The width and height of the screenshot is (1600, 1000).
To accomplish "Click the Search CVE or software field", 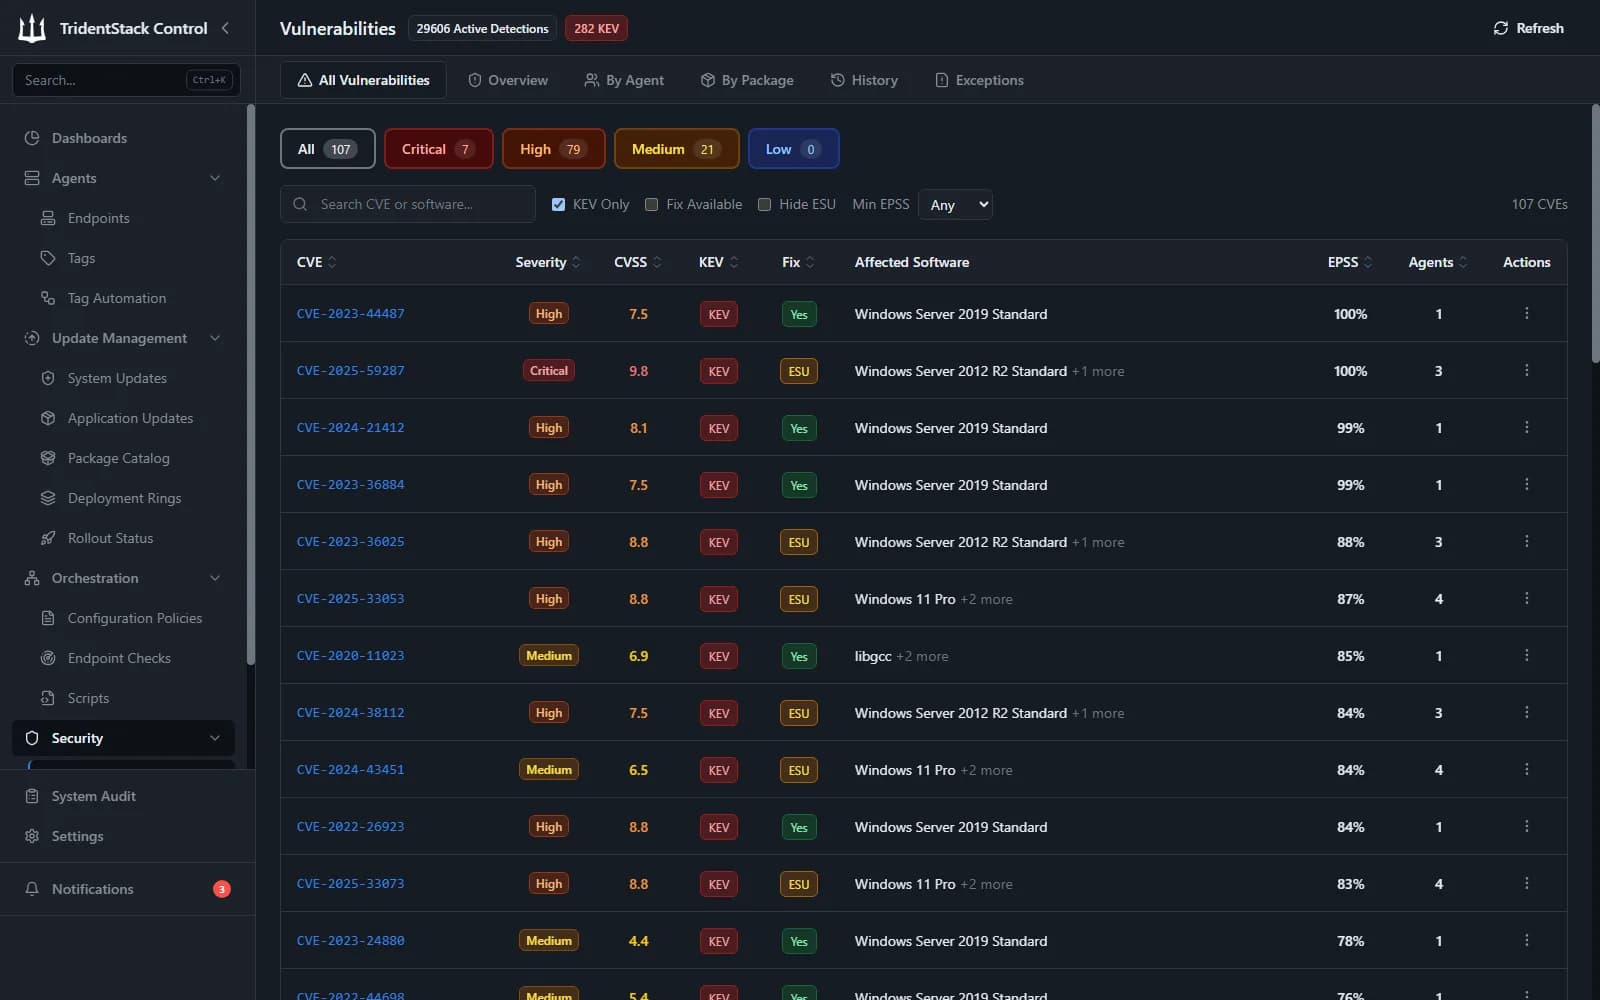I will [x=408, y=204].
